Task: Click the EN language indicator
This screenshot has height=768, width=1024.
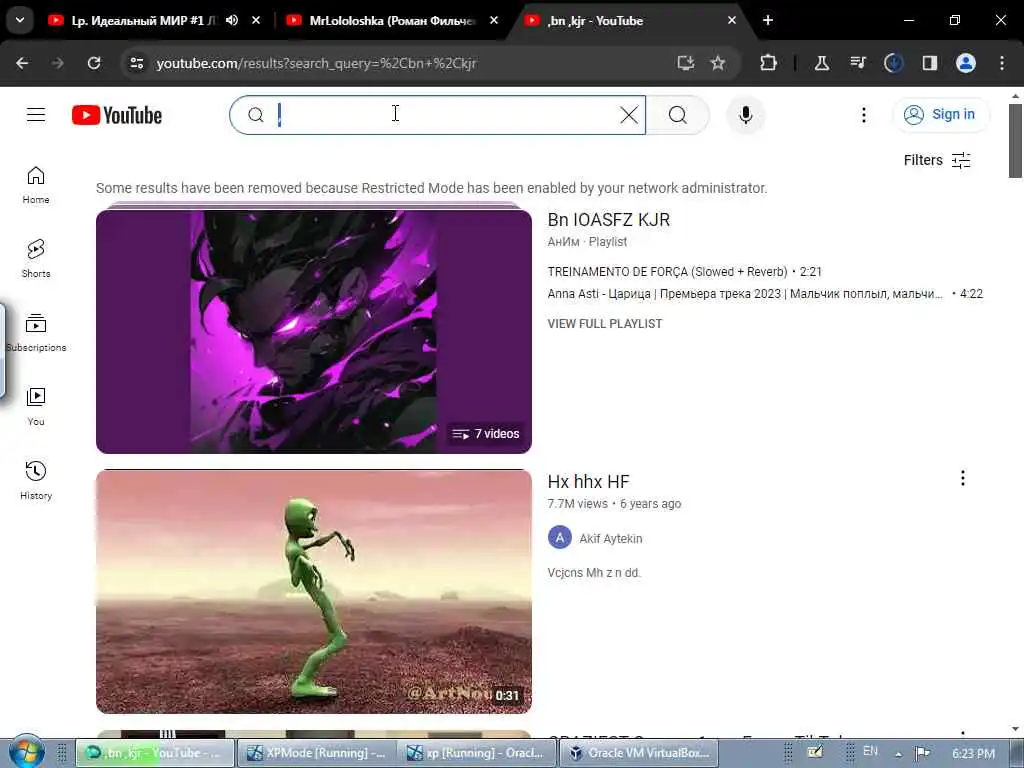Action: (x=870, y=752)
